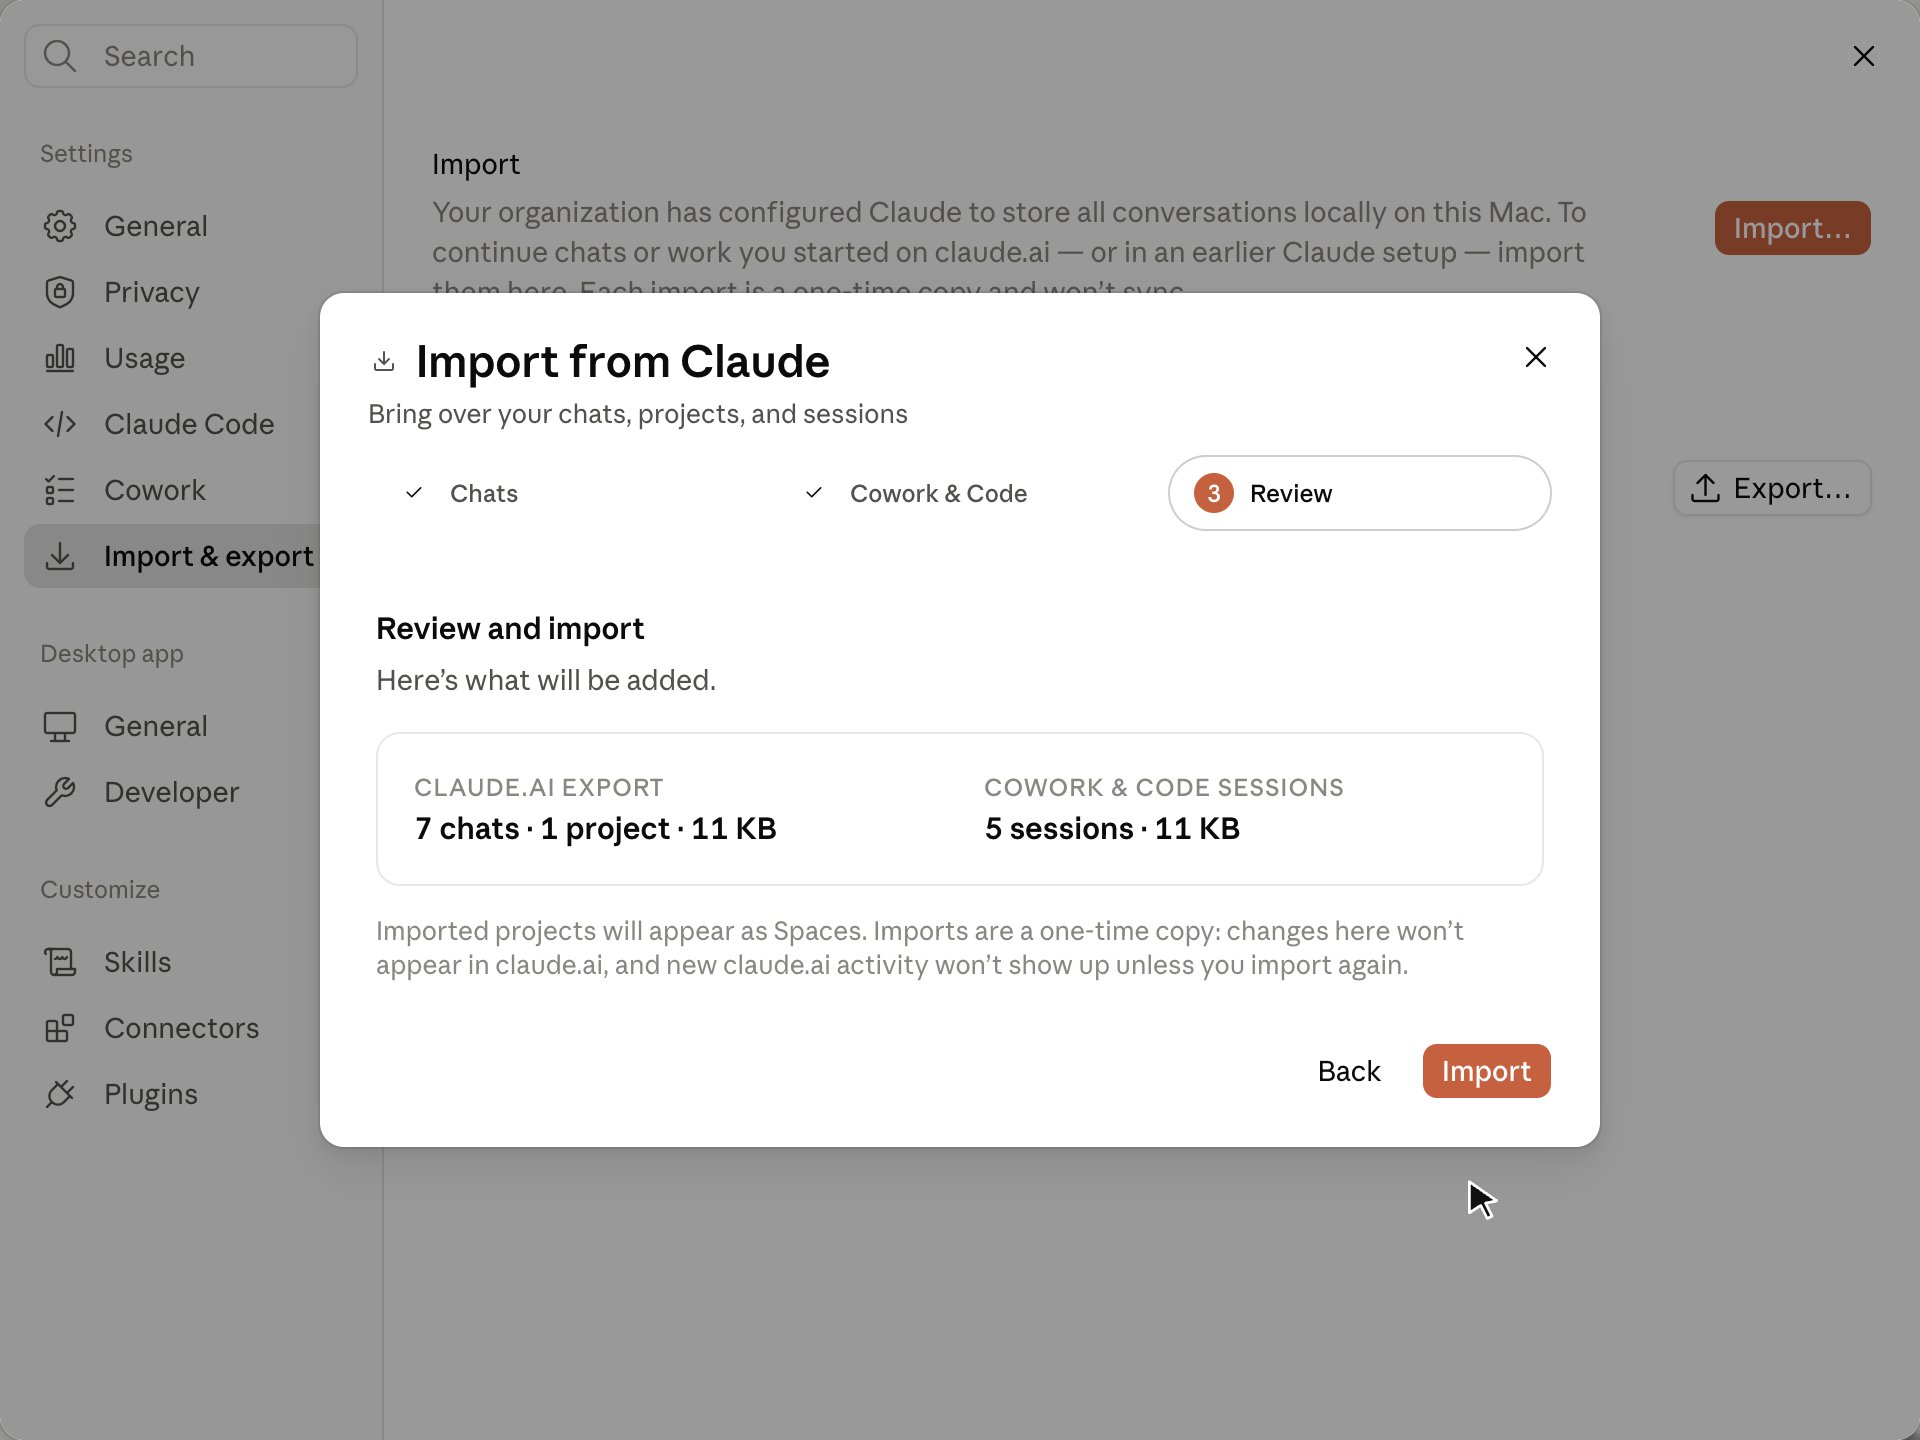Open Claude Code settings
The width and height of the screenshot is (1920, 1440).
click(x=190, y=424)
